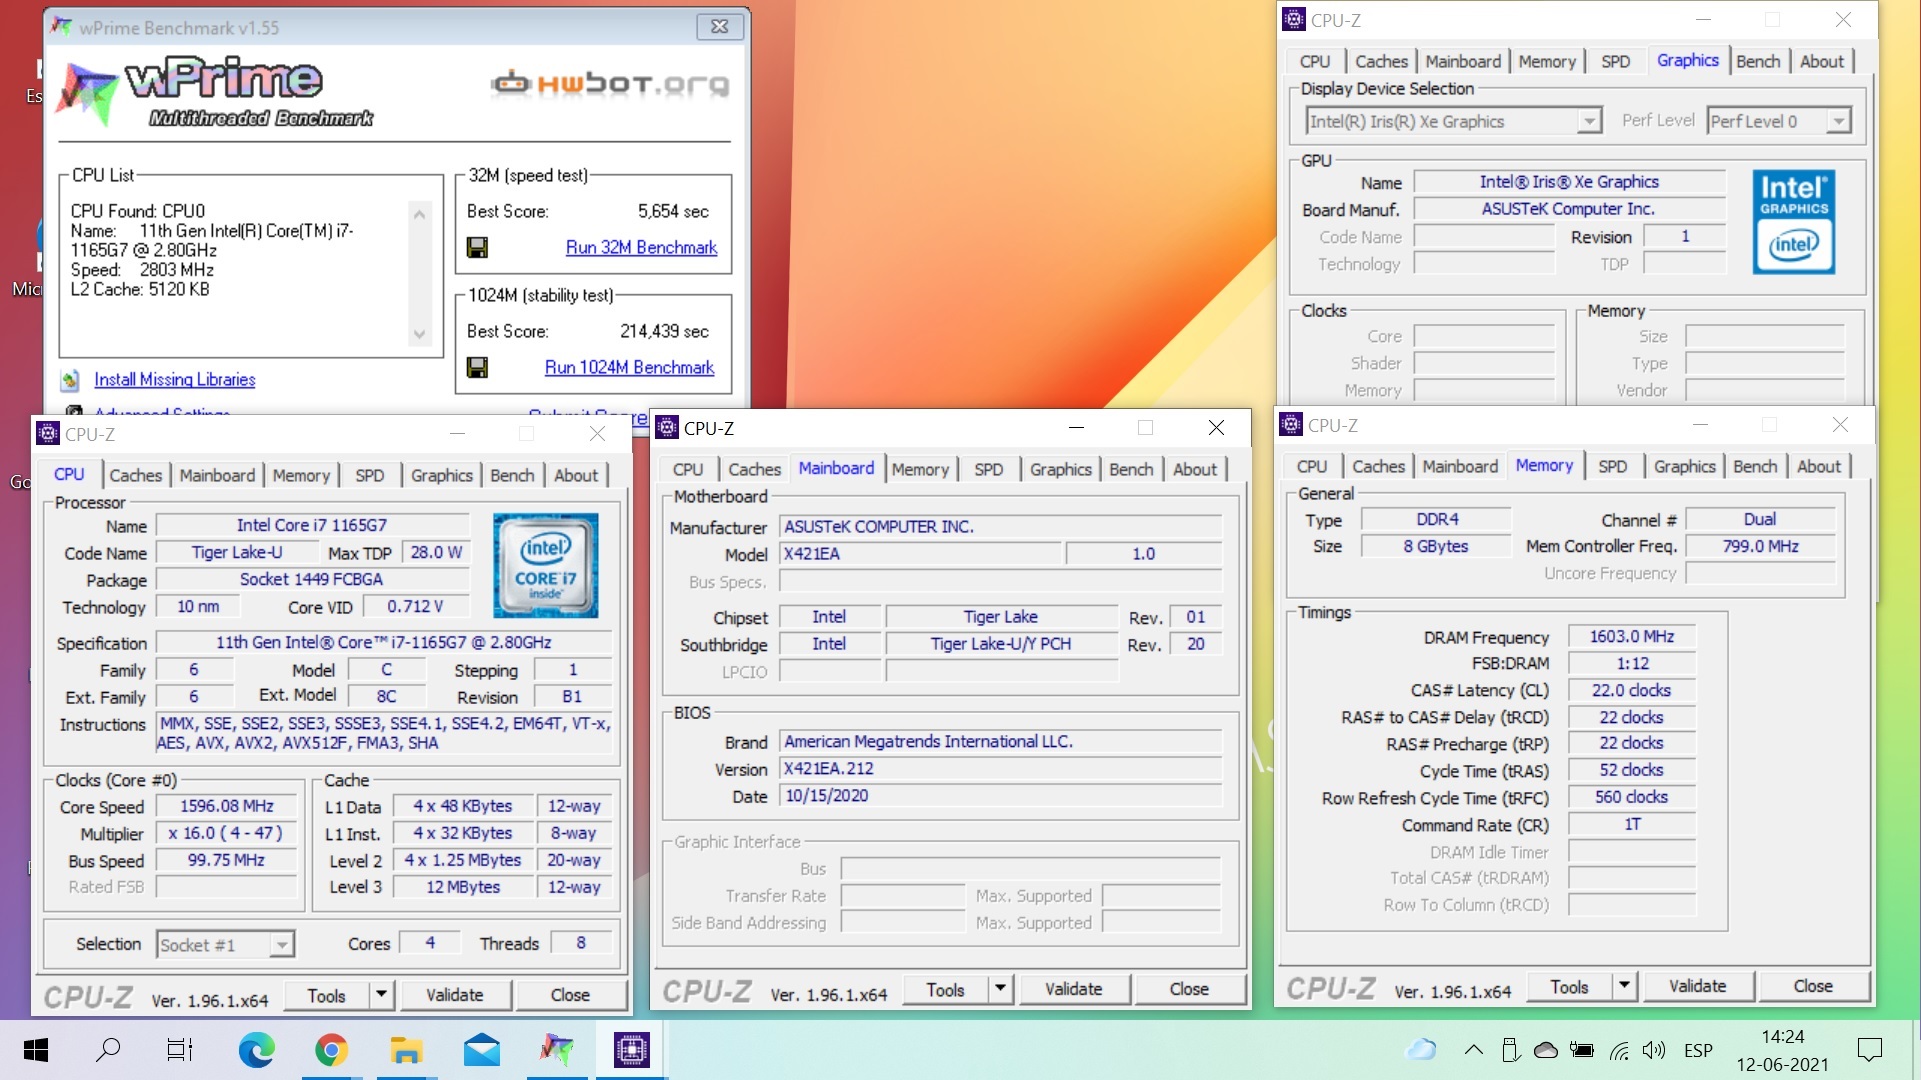1921x1080 pixels.
Task: Click the Run 1024M Benchmark link
Action: tap(629, 367)
